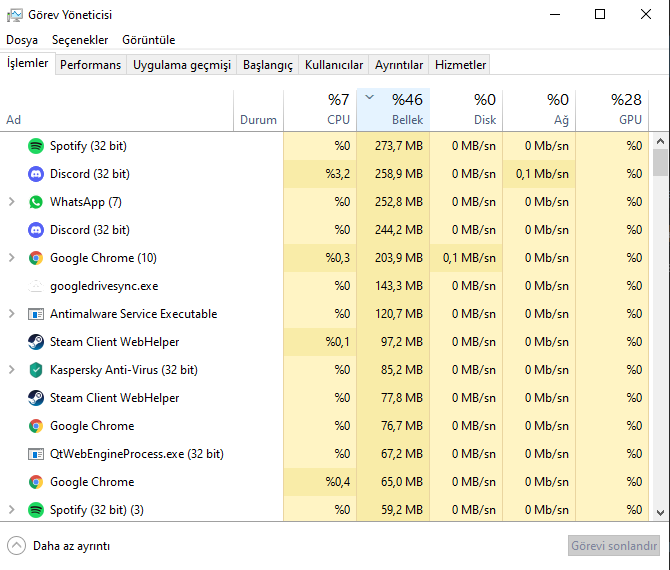Image resolution: width=670 pixels, height=570 pixels.
Task: Click the QtWebEngineProcess.exe icon
Action: coord(36,454)
